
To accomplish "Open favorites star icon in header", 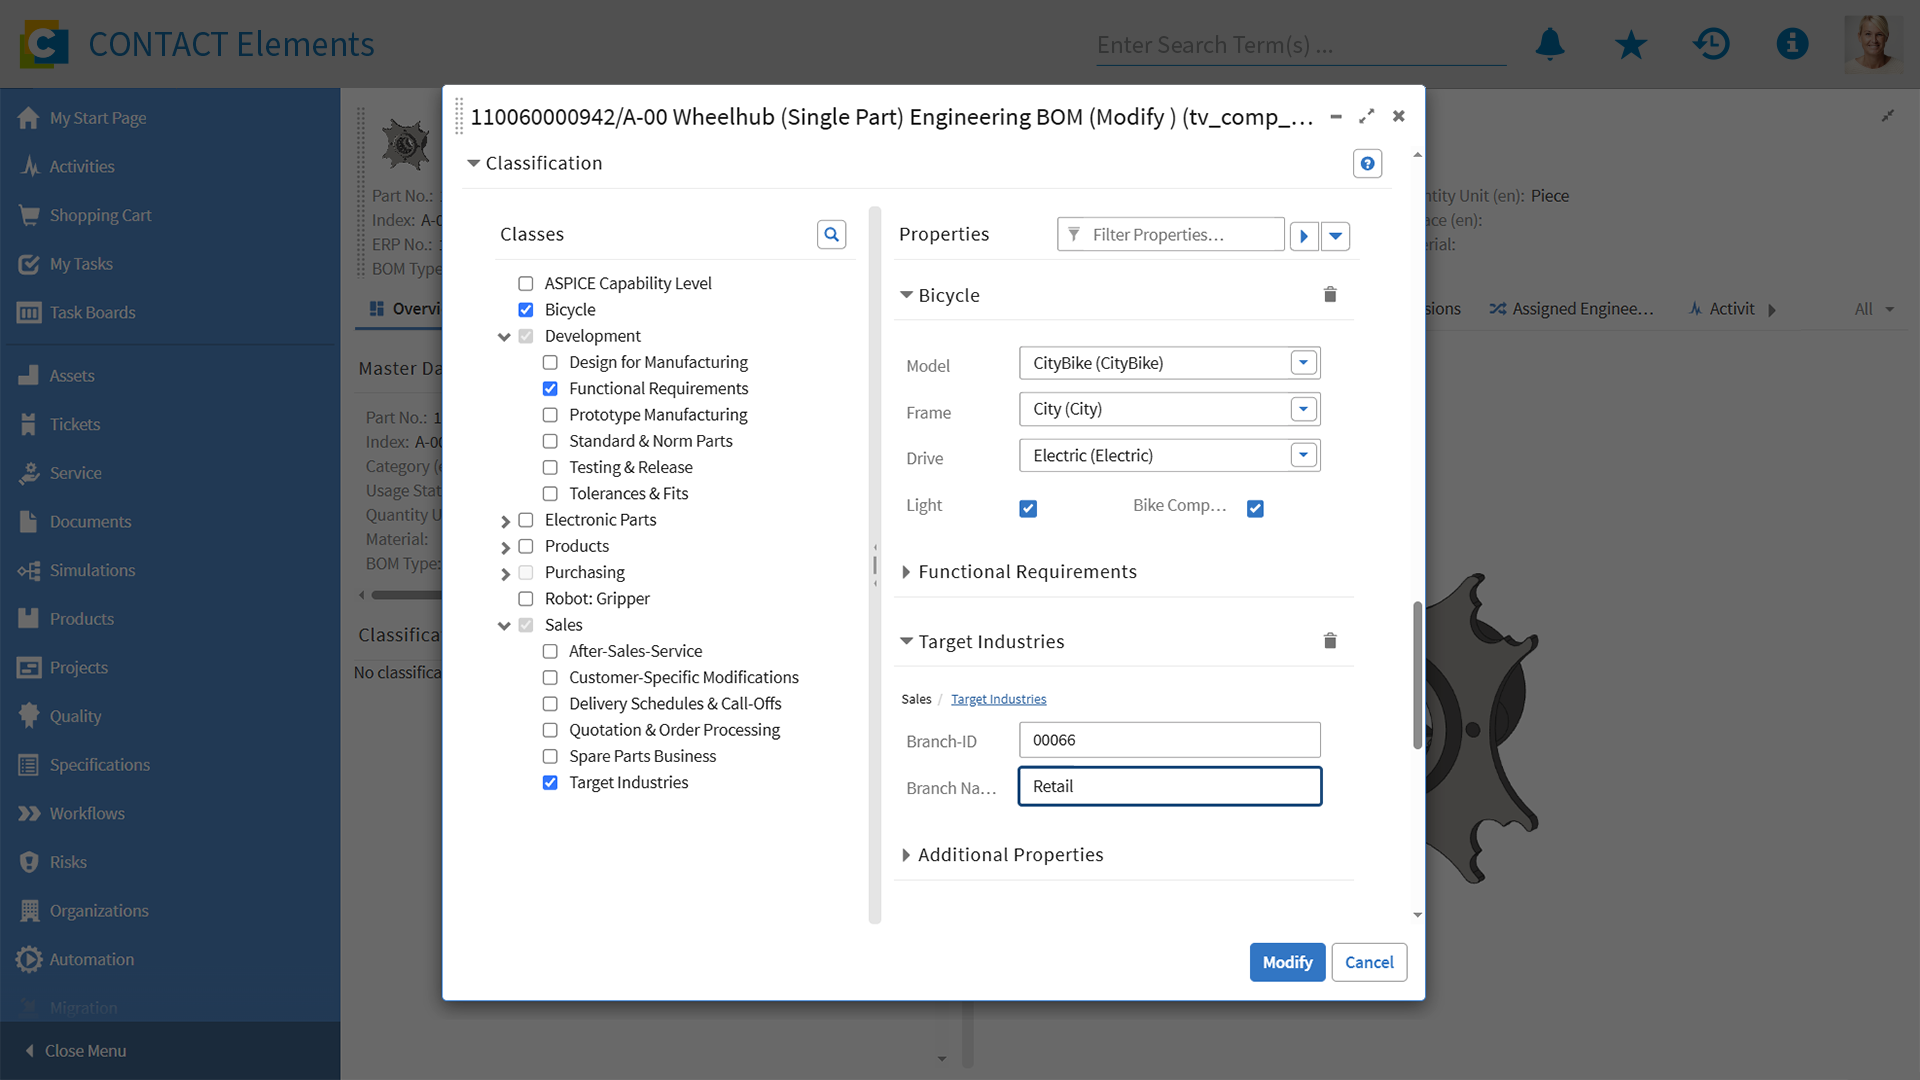I will click(1631, 44).
